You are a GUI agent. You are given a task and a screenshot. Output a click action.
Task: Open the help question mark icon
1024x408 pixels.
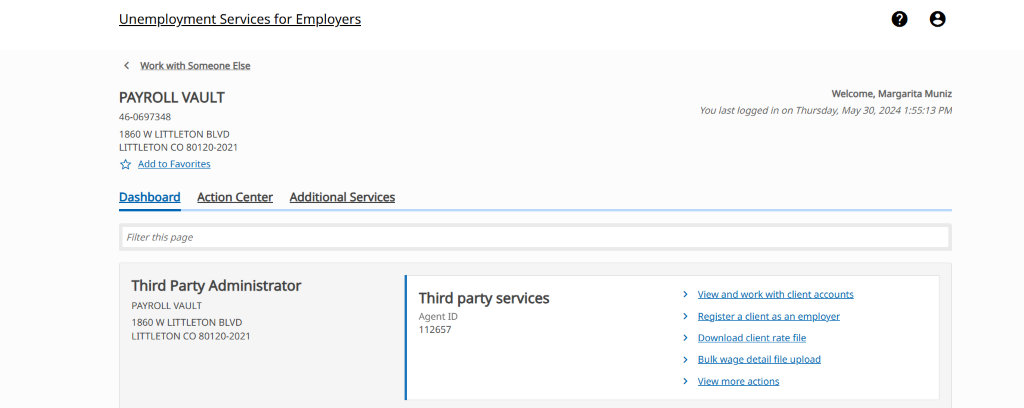pyautogui.click(x=899, y=20)
